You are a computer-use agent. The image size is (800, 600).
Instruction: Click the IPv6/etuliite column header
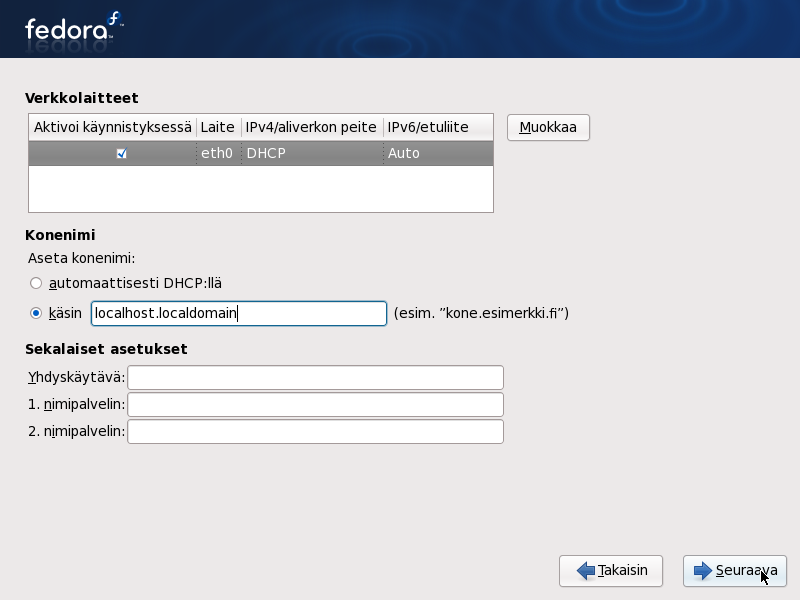click(427, 127)
